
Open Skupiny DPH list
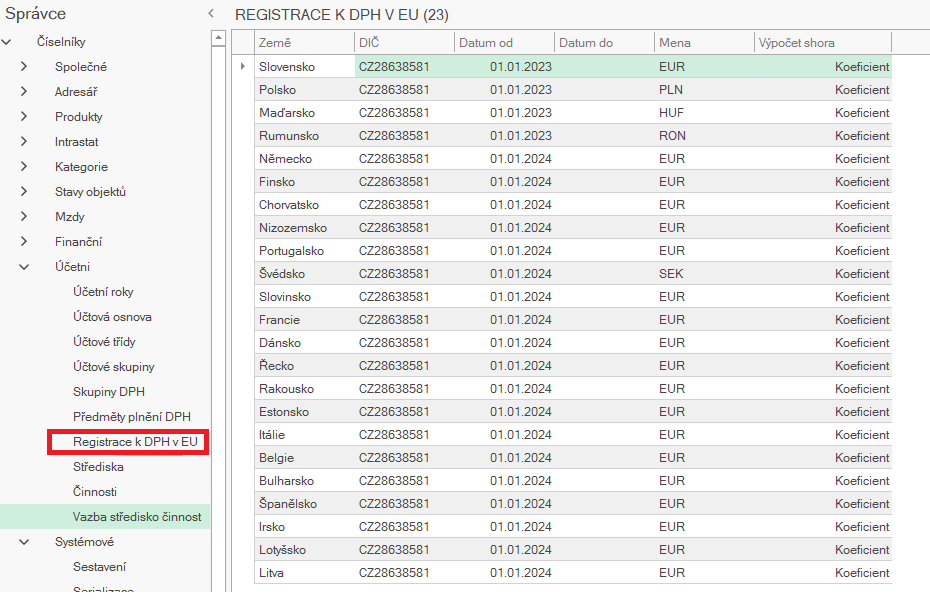pyautogui.click(x=109, y=392)
